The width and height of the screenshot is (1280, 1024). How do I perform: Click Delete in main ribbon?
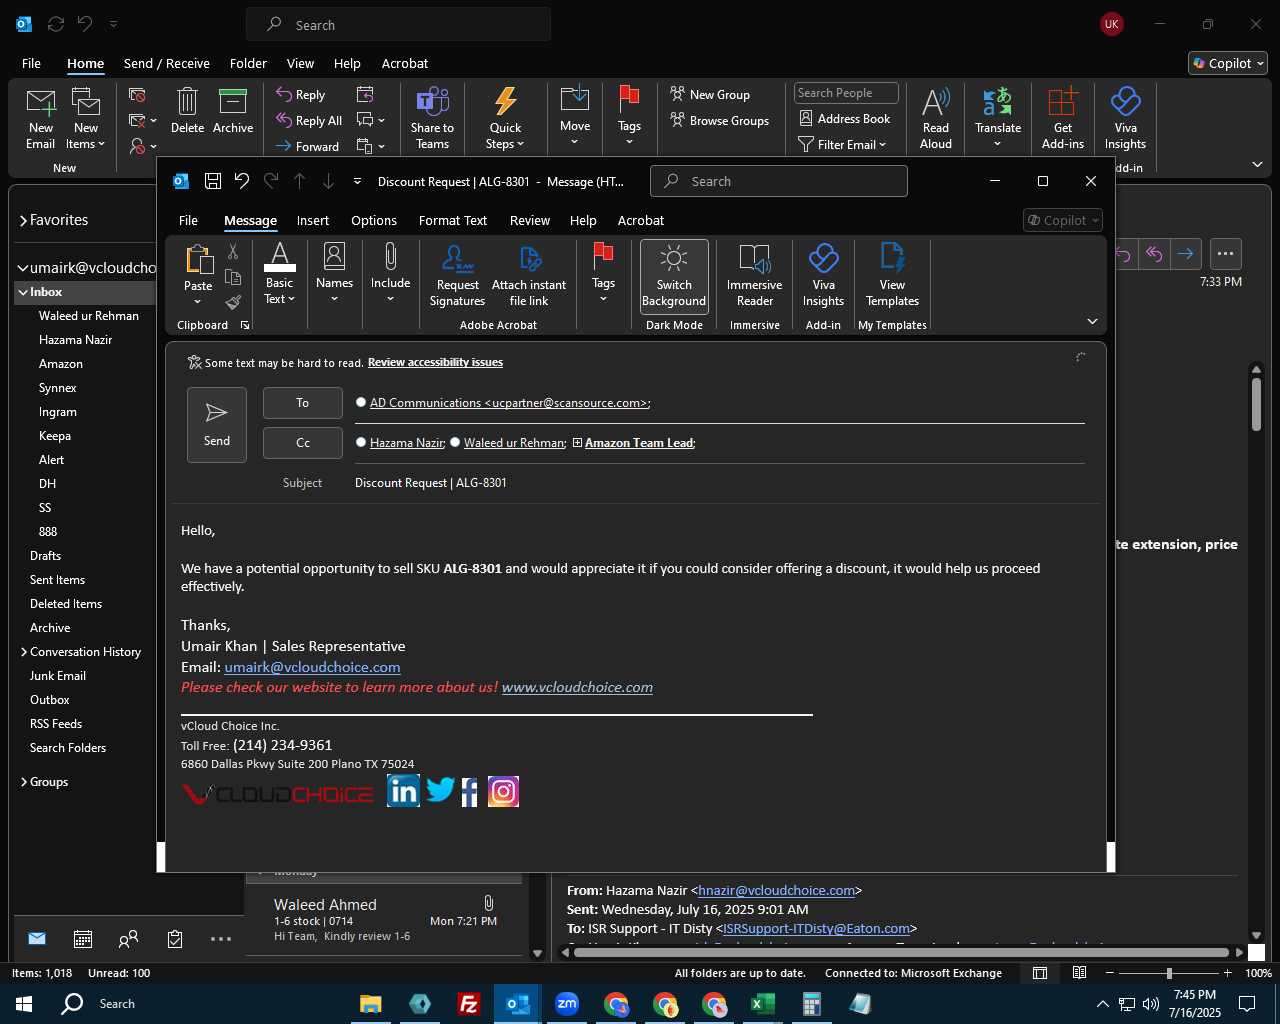coord(187,111)
